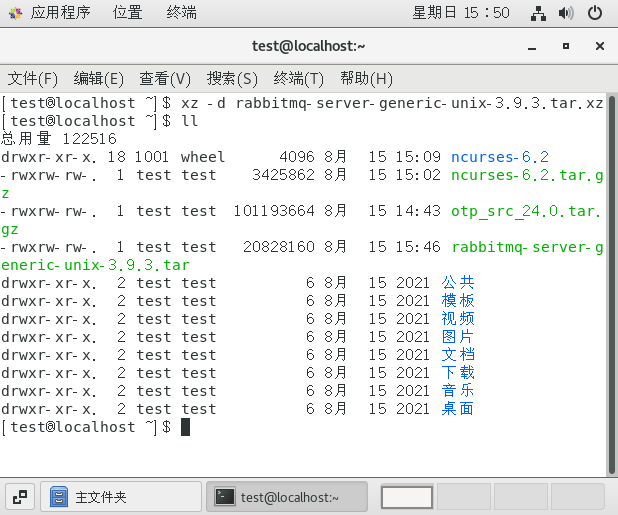The width and height of the screenshot is (618, 515).
Task: Click the file size 20828160
Action: coord(279,247)
